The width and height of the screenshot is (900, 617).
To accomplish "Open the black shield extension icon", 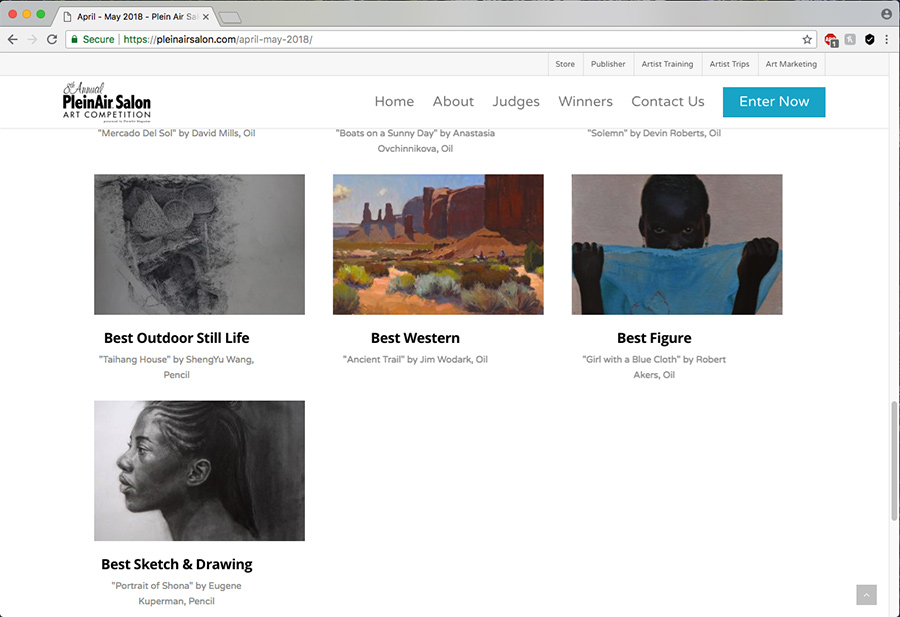I will pos(870,40).
